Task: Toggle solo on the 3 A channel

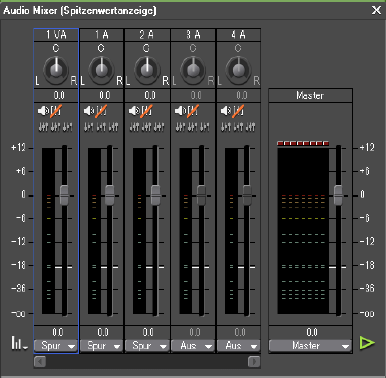Action: 193,111
